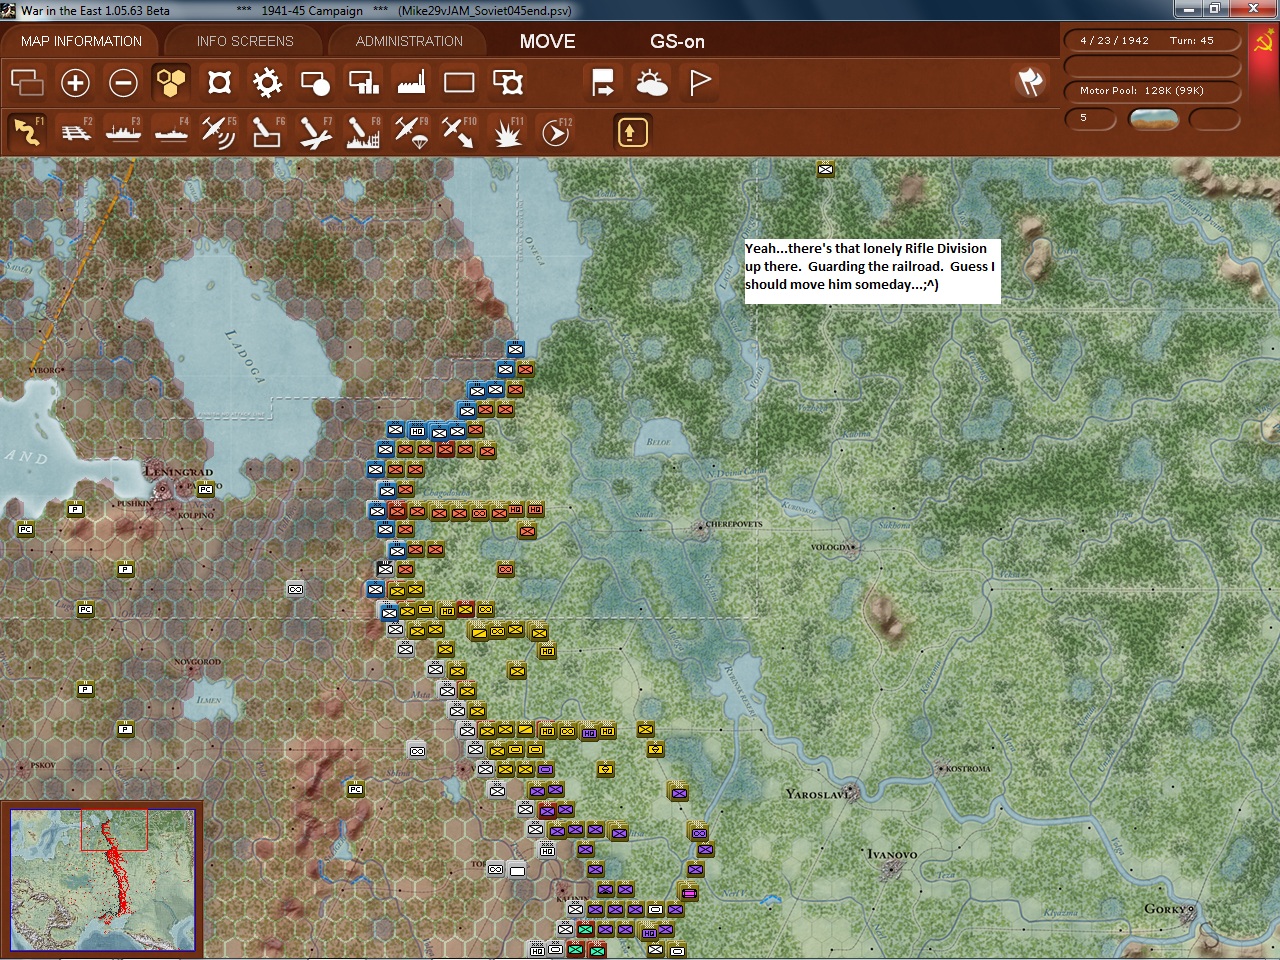Switch to the ADMINISTRATION tab
The width and height of the screenshot is (1280, 960).
click(409, 41)
